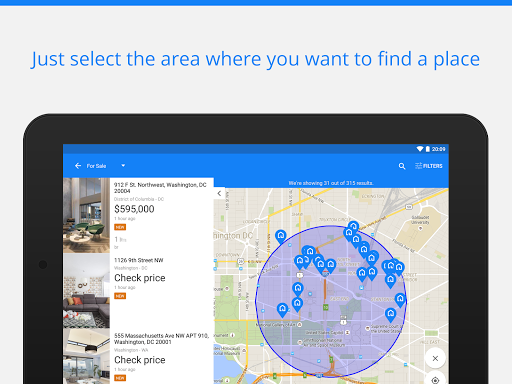Open the 912 F St. Northwest listing photo

coord(86,215)
